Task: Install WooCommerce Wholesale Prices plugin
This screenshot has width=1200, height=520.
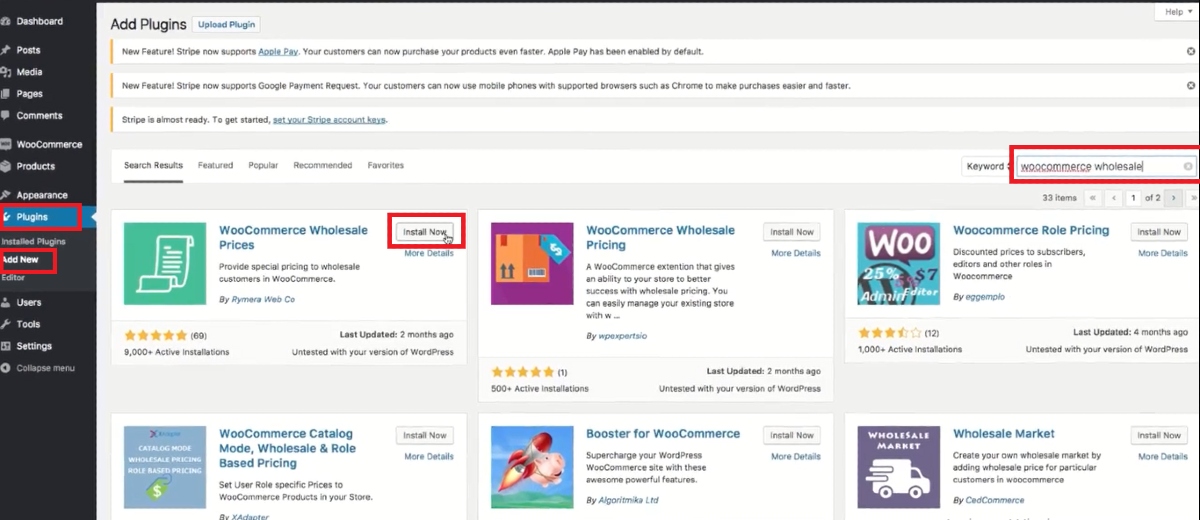Action: point(425,232)
